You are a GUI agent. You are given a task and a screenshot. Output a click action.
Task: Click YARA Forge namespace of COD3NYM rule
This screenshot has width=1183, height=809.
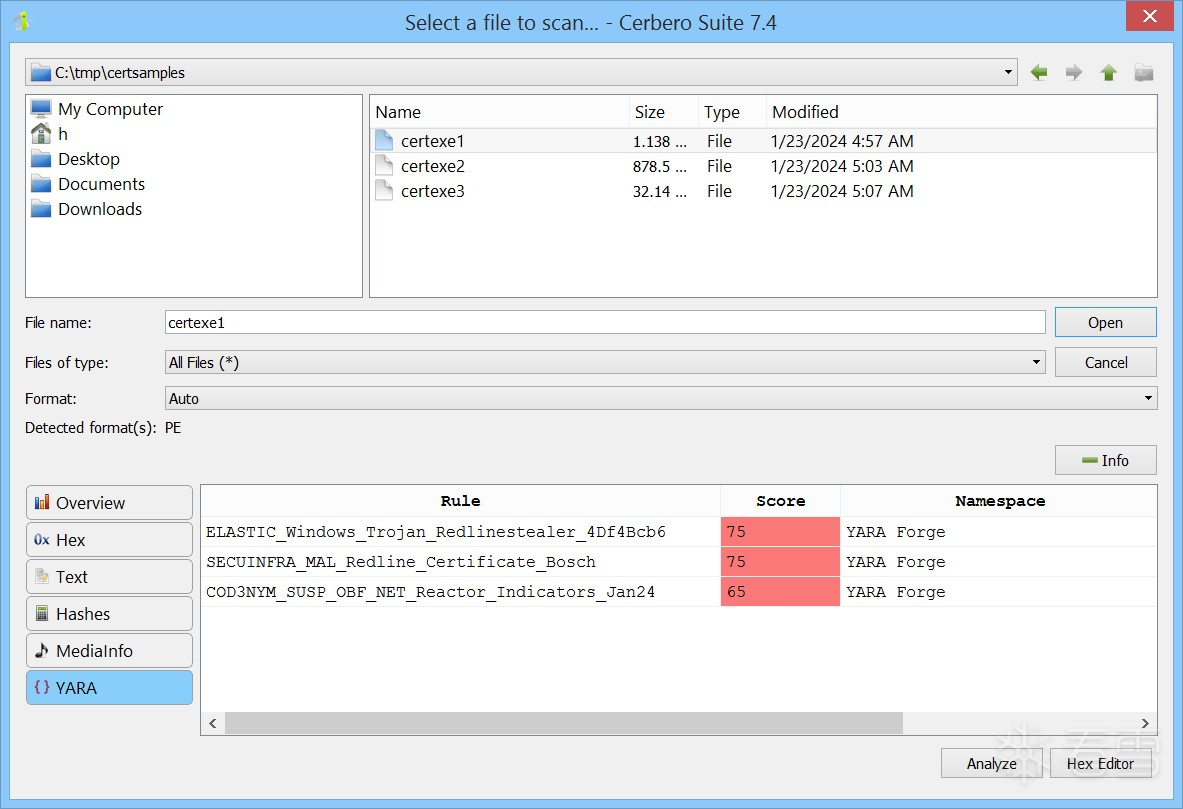click(x=896, y=592)
